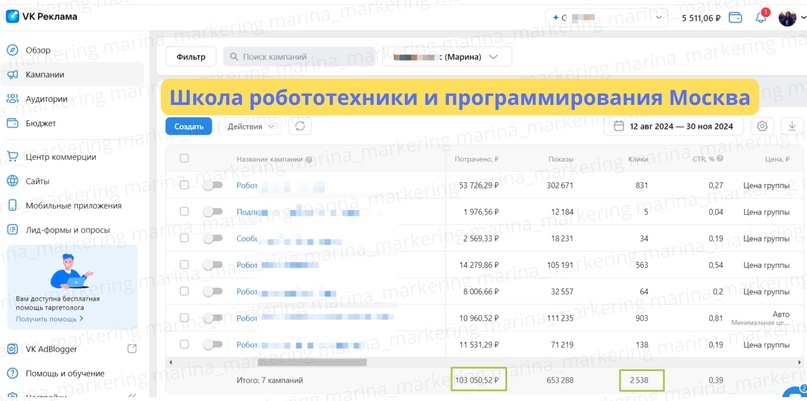Sort by Показы column header
The width and height of the screenshot is (807, 401).
point(560,159)
